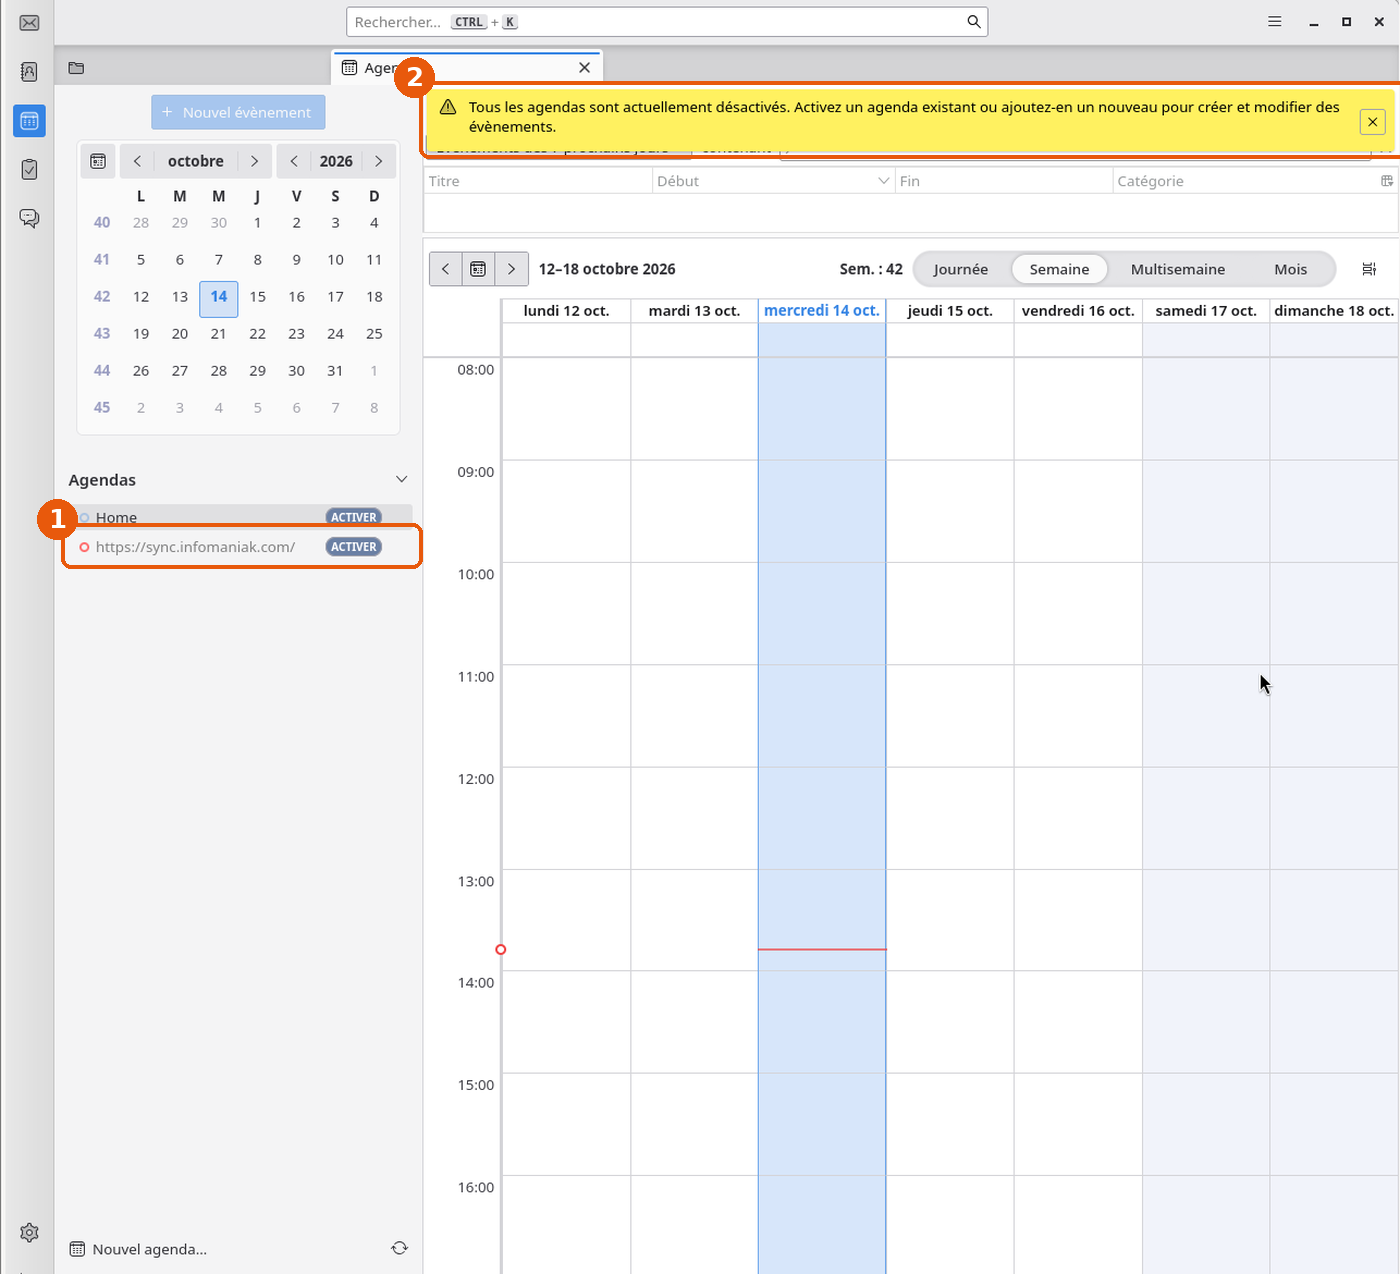Select Mois view
The image size is (1400, 1274).
point(1290,269)
